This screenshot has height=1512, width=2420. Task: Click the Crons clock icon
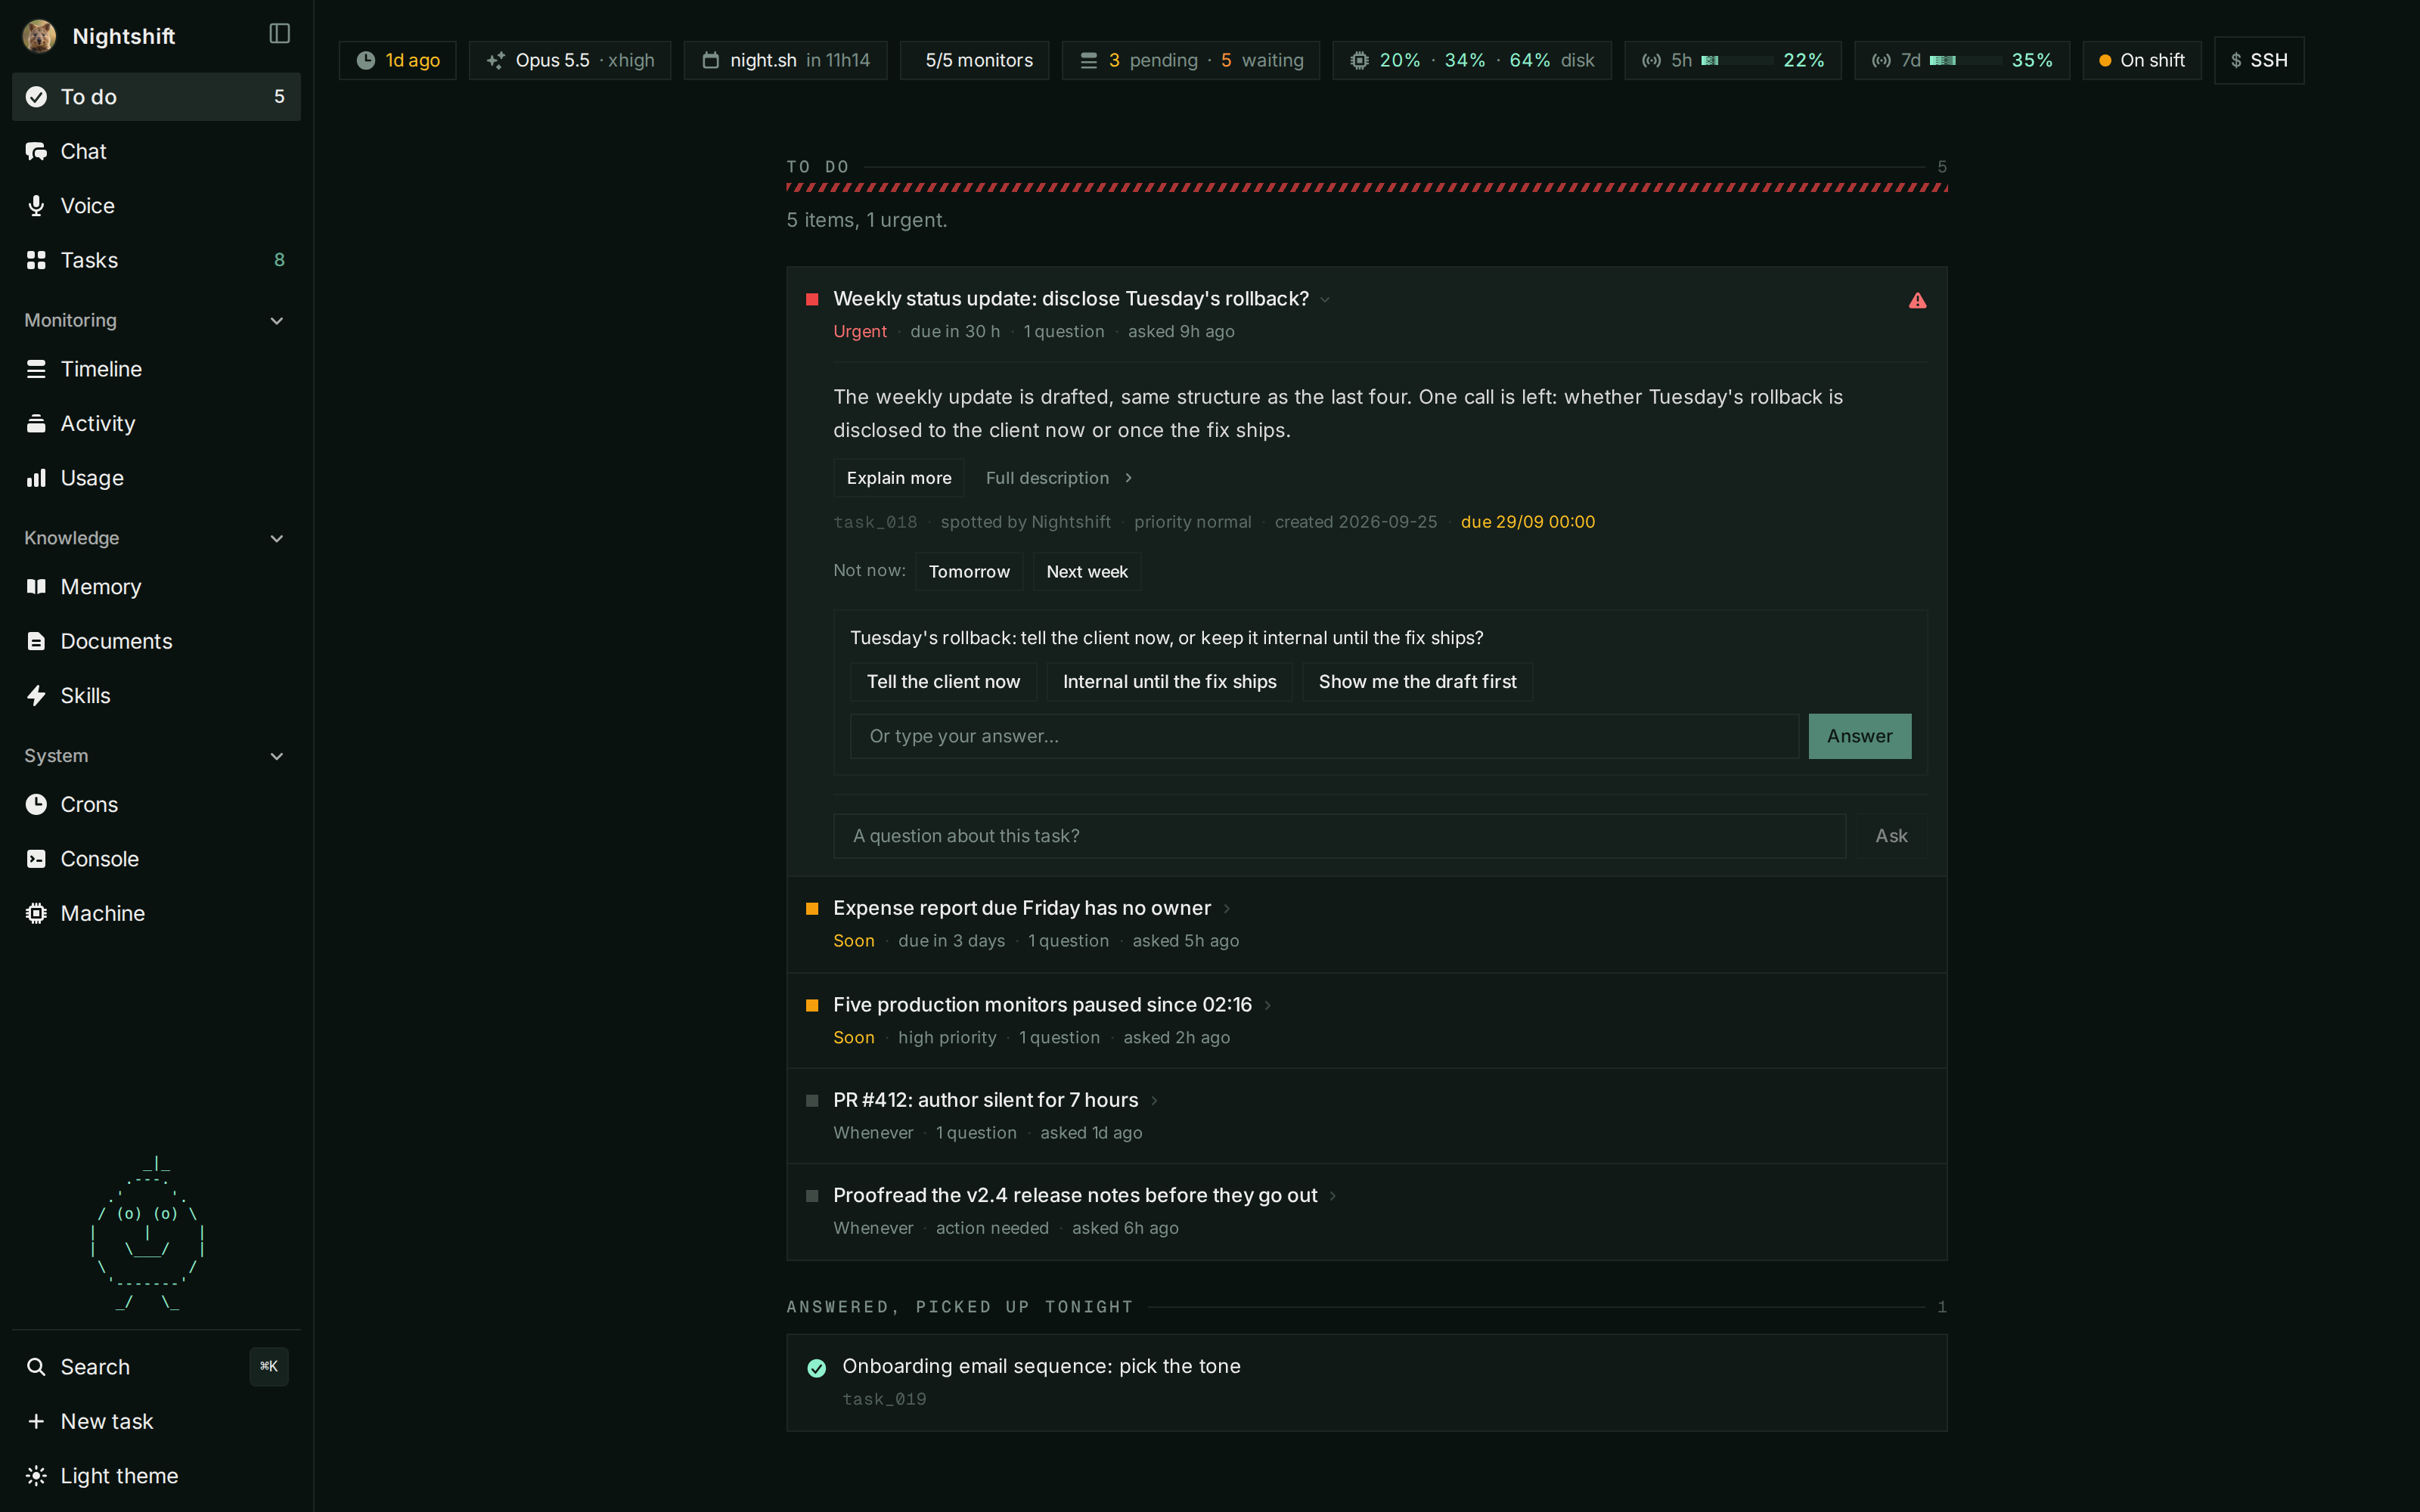[x=36, y=805]
